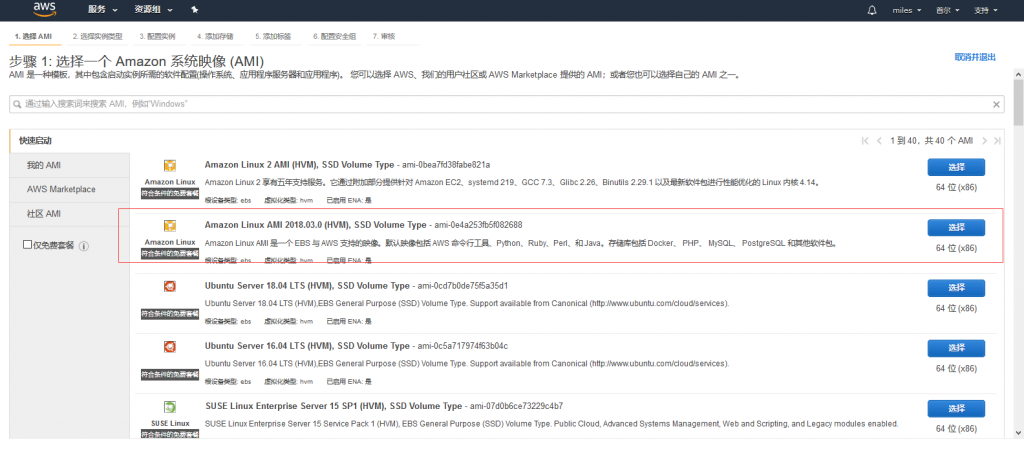1024x464 pixels.
Task: Open the miles account dropdown
Action: (x=906, y=10)
